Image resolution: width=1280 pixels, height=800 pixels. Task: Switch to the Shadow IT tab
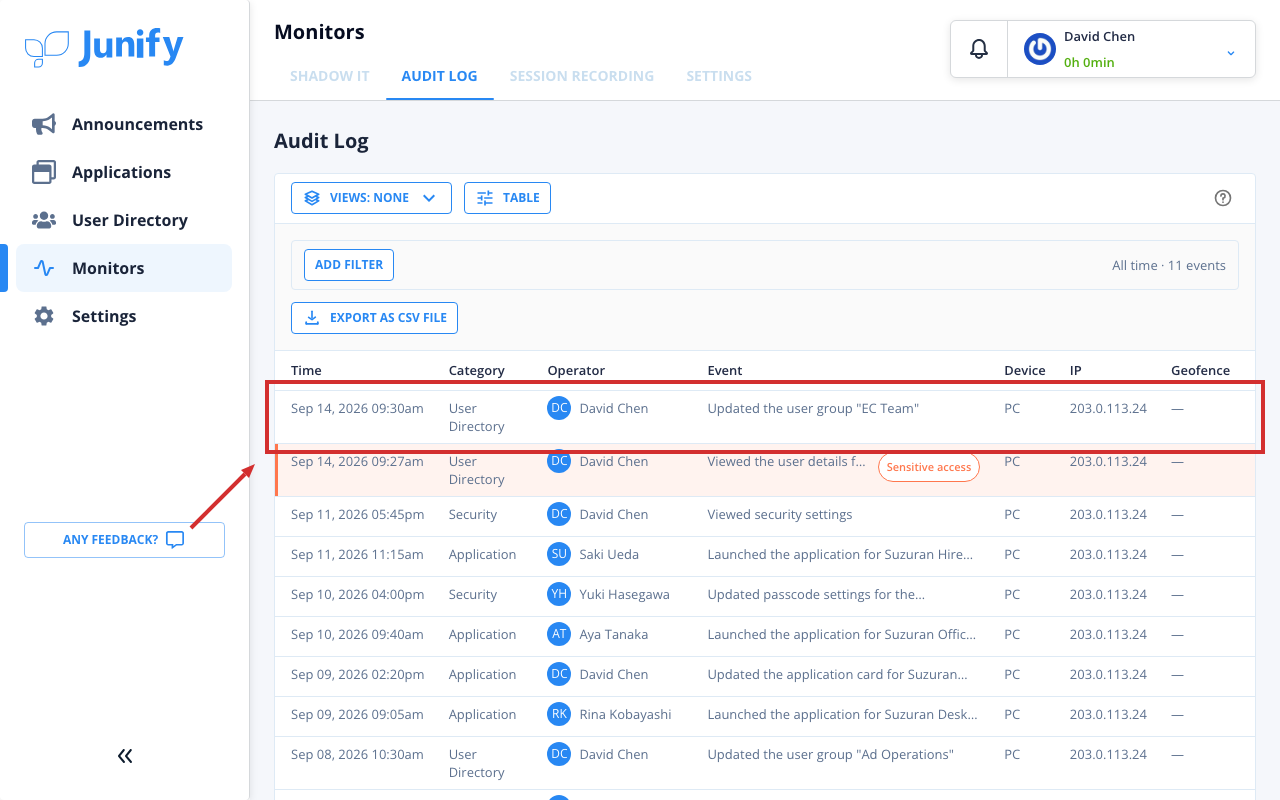[330, 76]
